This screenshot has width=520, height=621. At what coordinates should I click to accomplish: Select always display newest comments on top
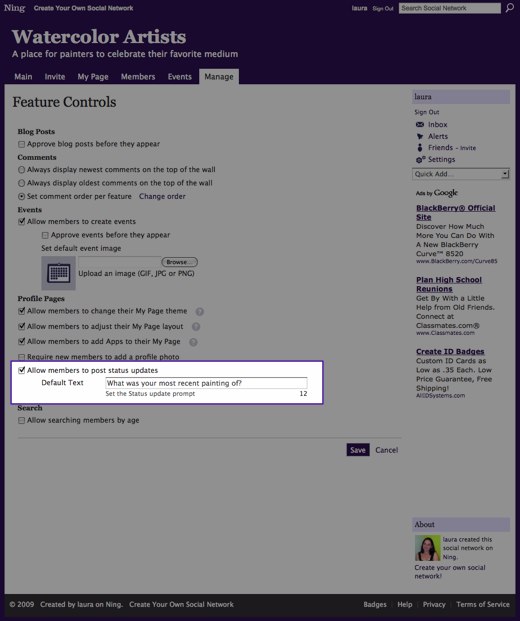pos(21,170)
